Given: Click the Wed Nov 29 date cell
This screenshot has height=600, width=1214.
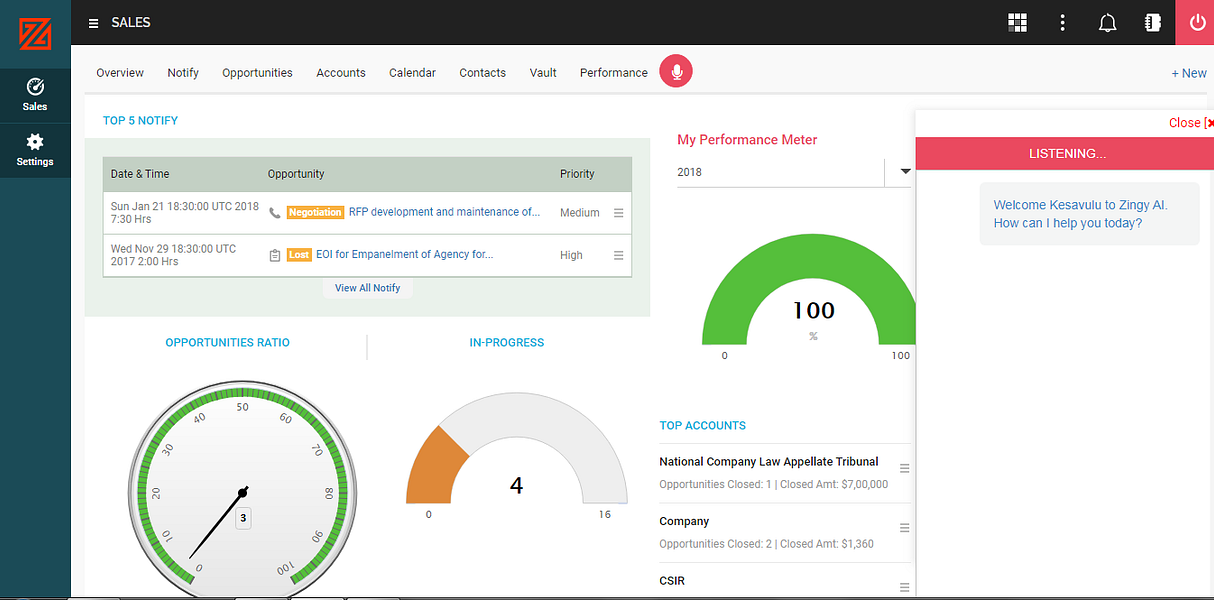Looking at the screenshot, I should coord(174,255).
